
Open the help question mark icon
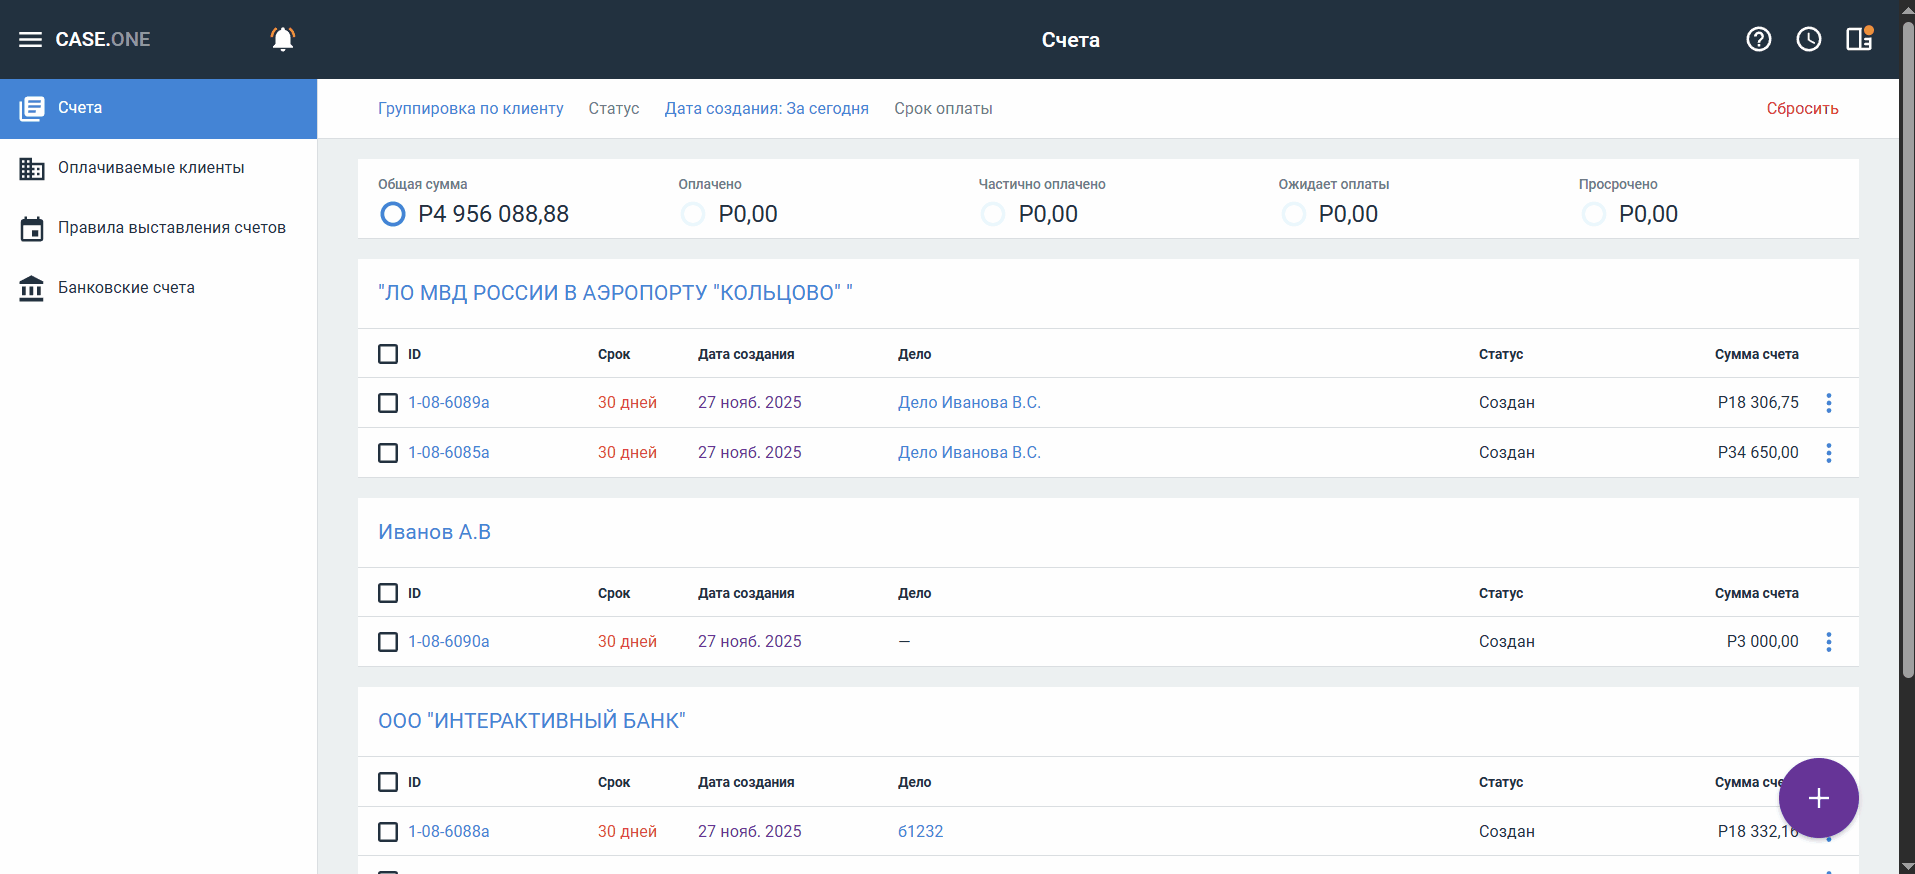pos(1758,39)
